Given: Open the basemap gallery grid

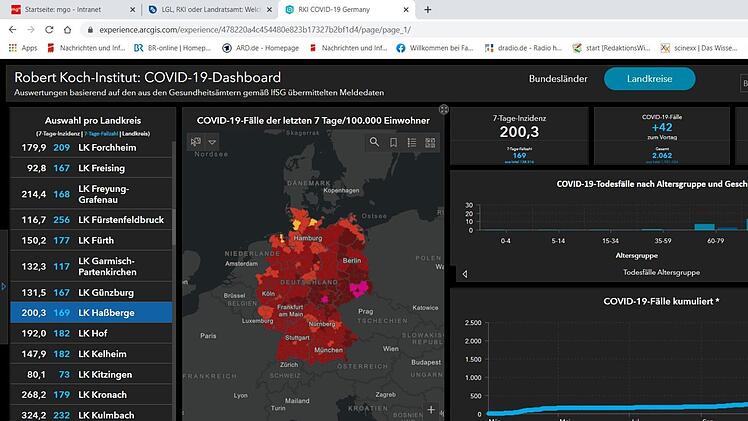Looking at the screenshot, I should click(430, 142).
